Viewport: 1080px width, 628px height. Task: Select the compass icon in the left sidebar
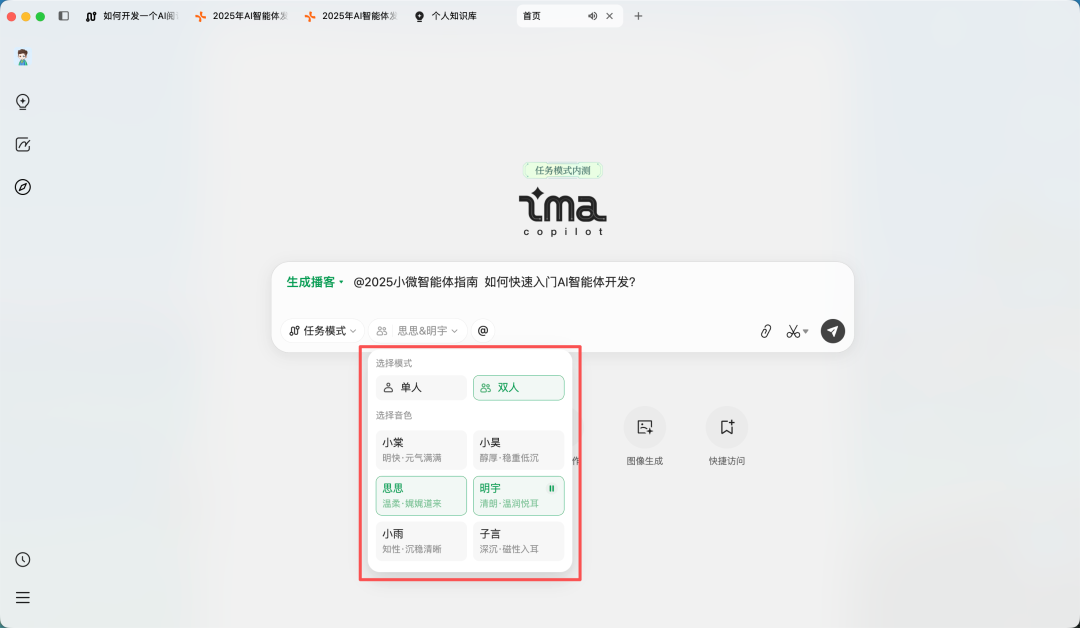pos(22,187)
